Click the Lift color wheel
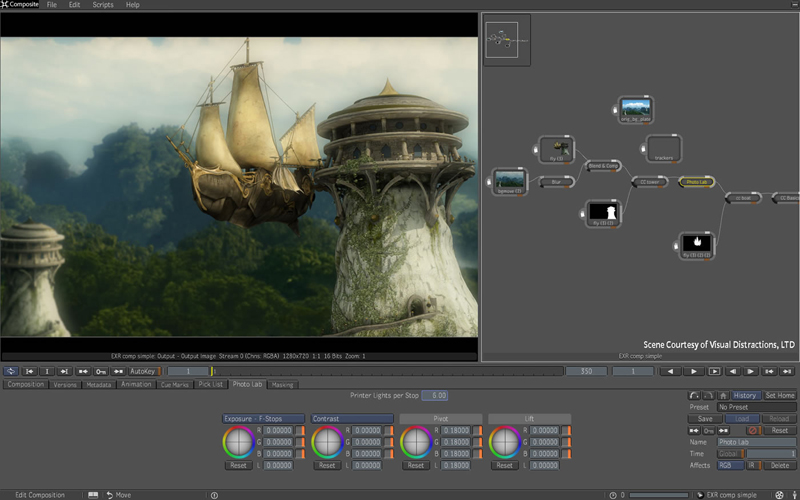Viewport: 800px width, 500px height. pyautogui.click(x=505, y=441)
